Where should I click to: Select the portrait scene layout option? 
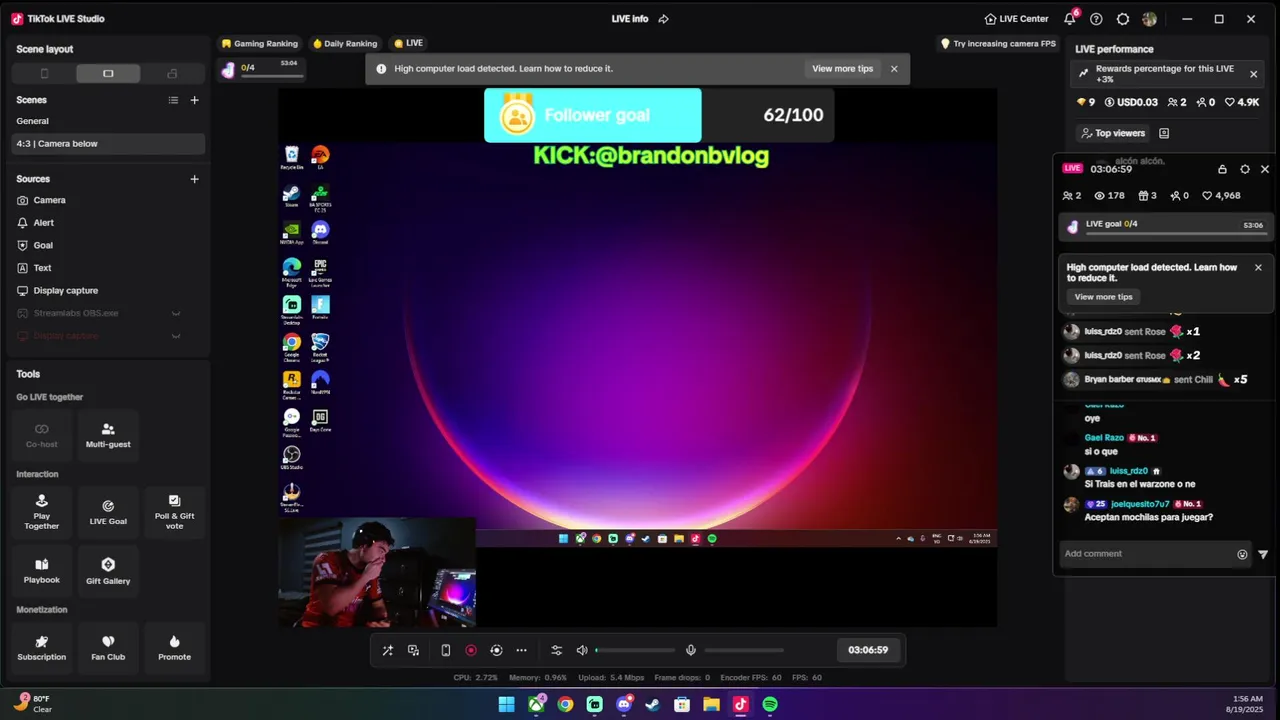(x=44, y=73)
